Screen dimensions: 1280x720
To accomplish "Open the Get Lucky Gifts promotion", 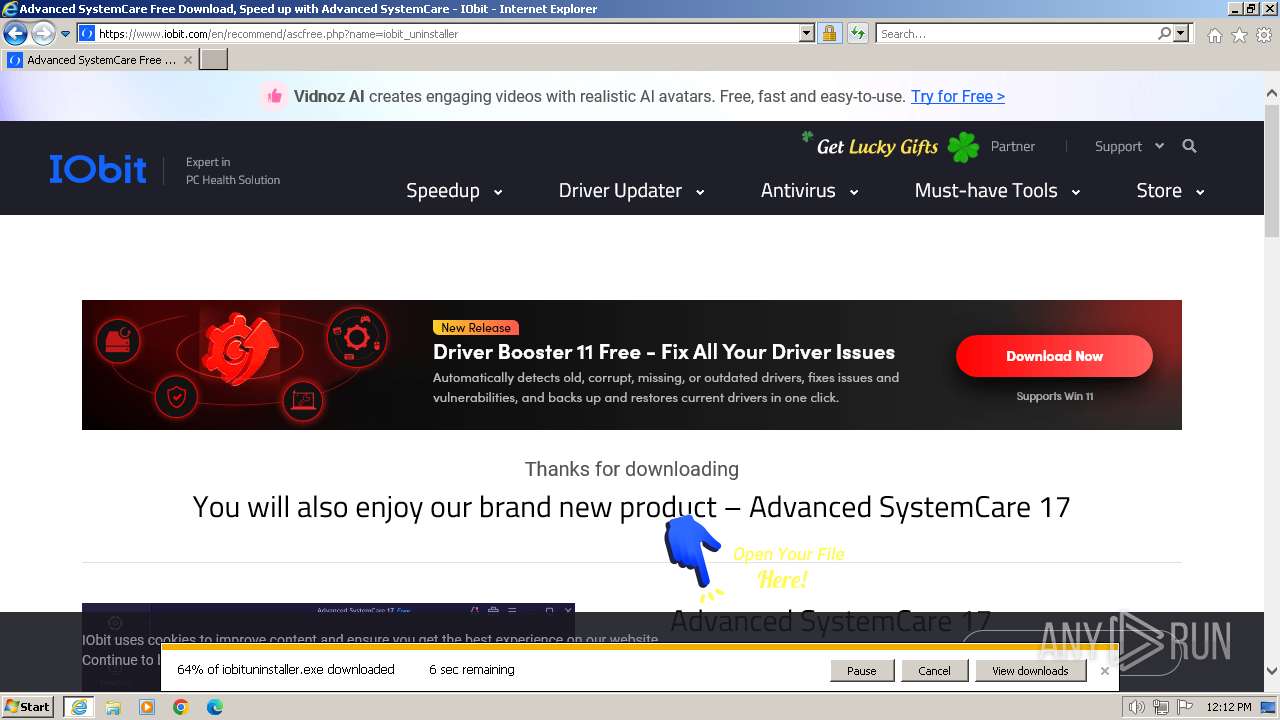I will point(890,146).
